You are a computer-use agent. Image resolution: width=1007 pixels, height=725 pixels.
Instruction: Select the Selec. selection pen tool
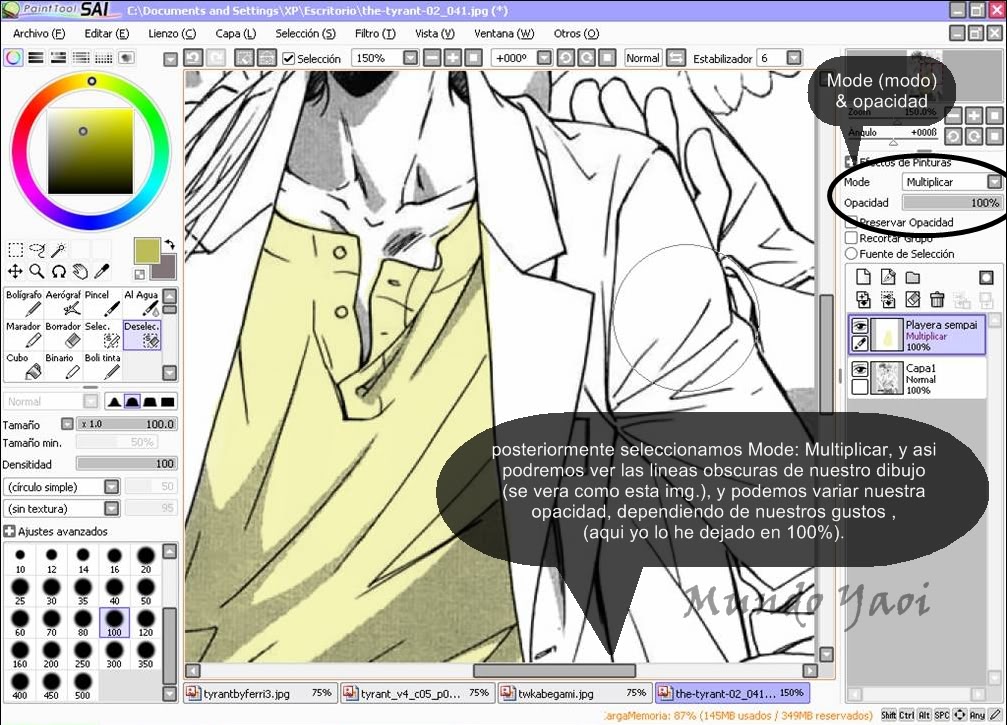point(102,335)
